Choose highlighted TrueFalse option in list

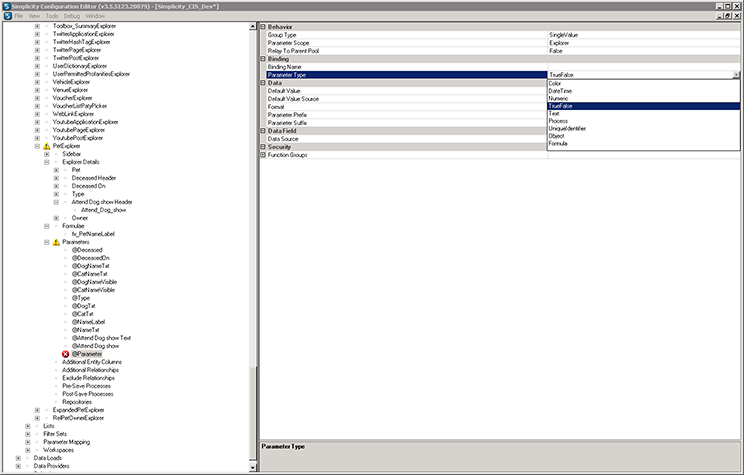643,106
